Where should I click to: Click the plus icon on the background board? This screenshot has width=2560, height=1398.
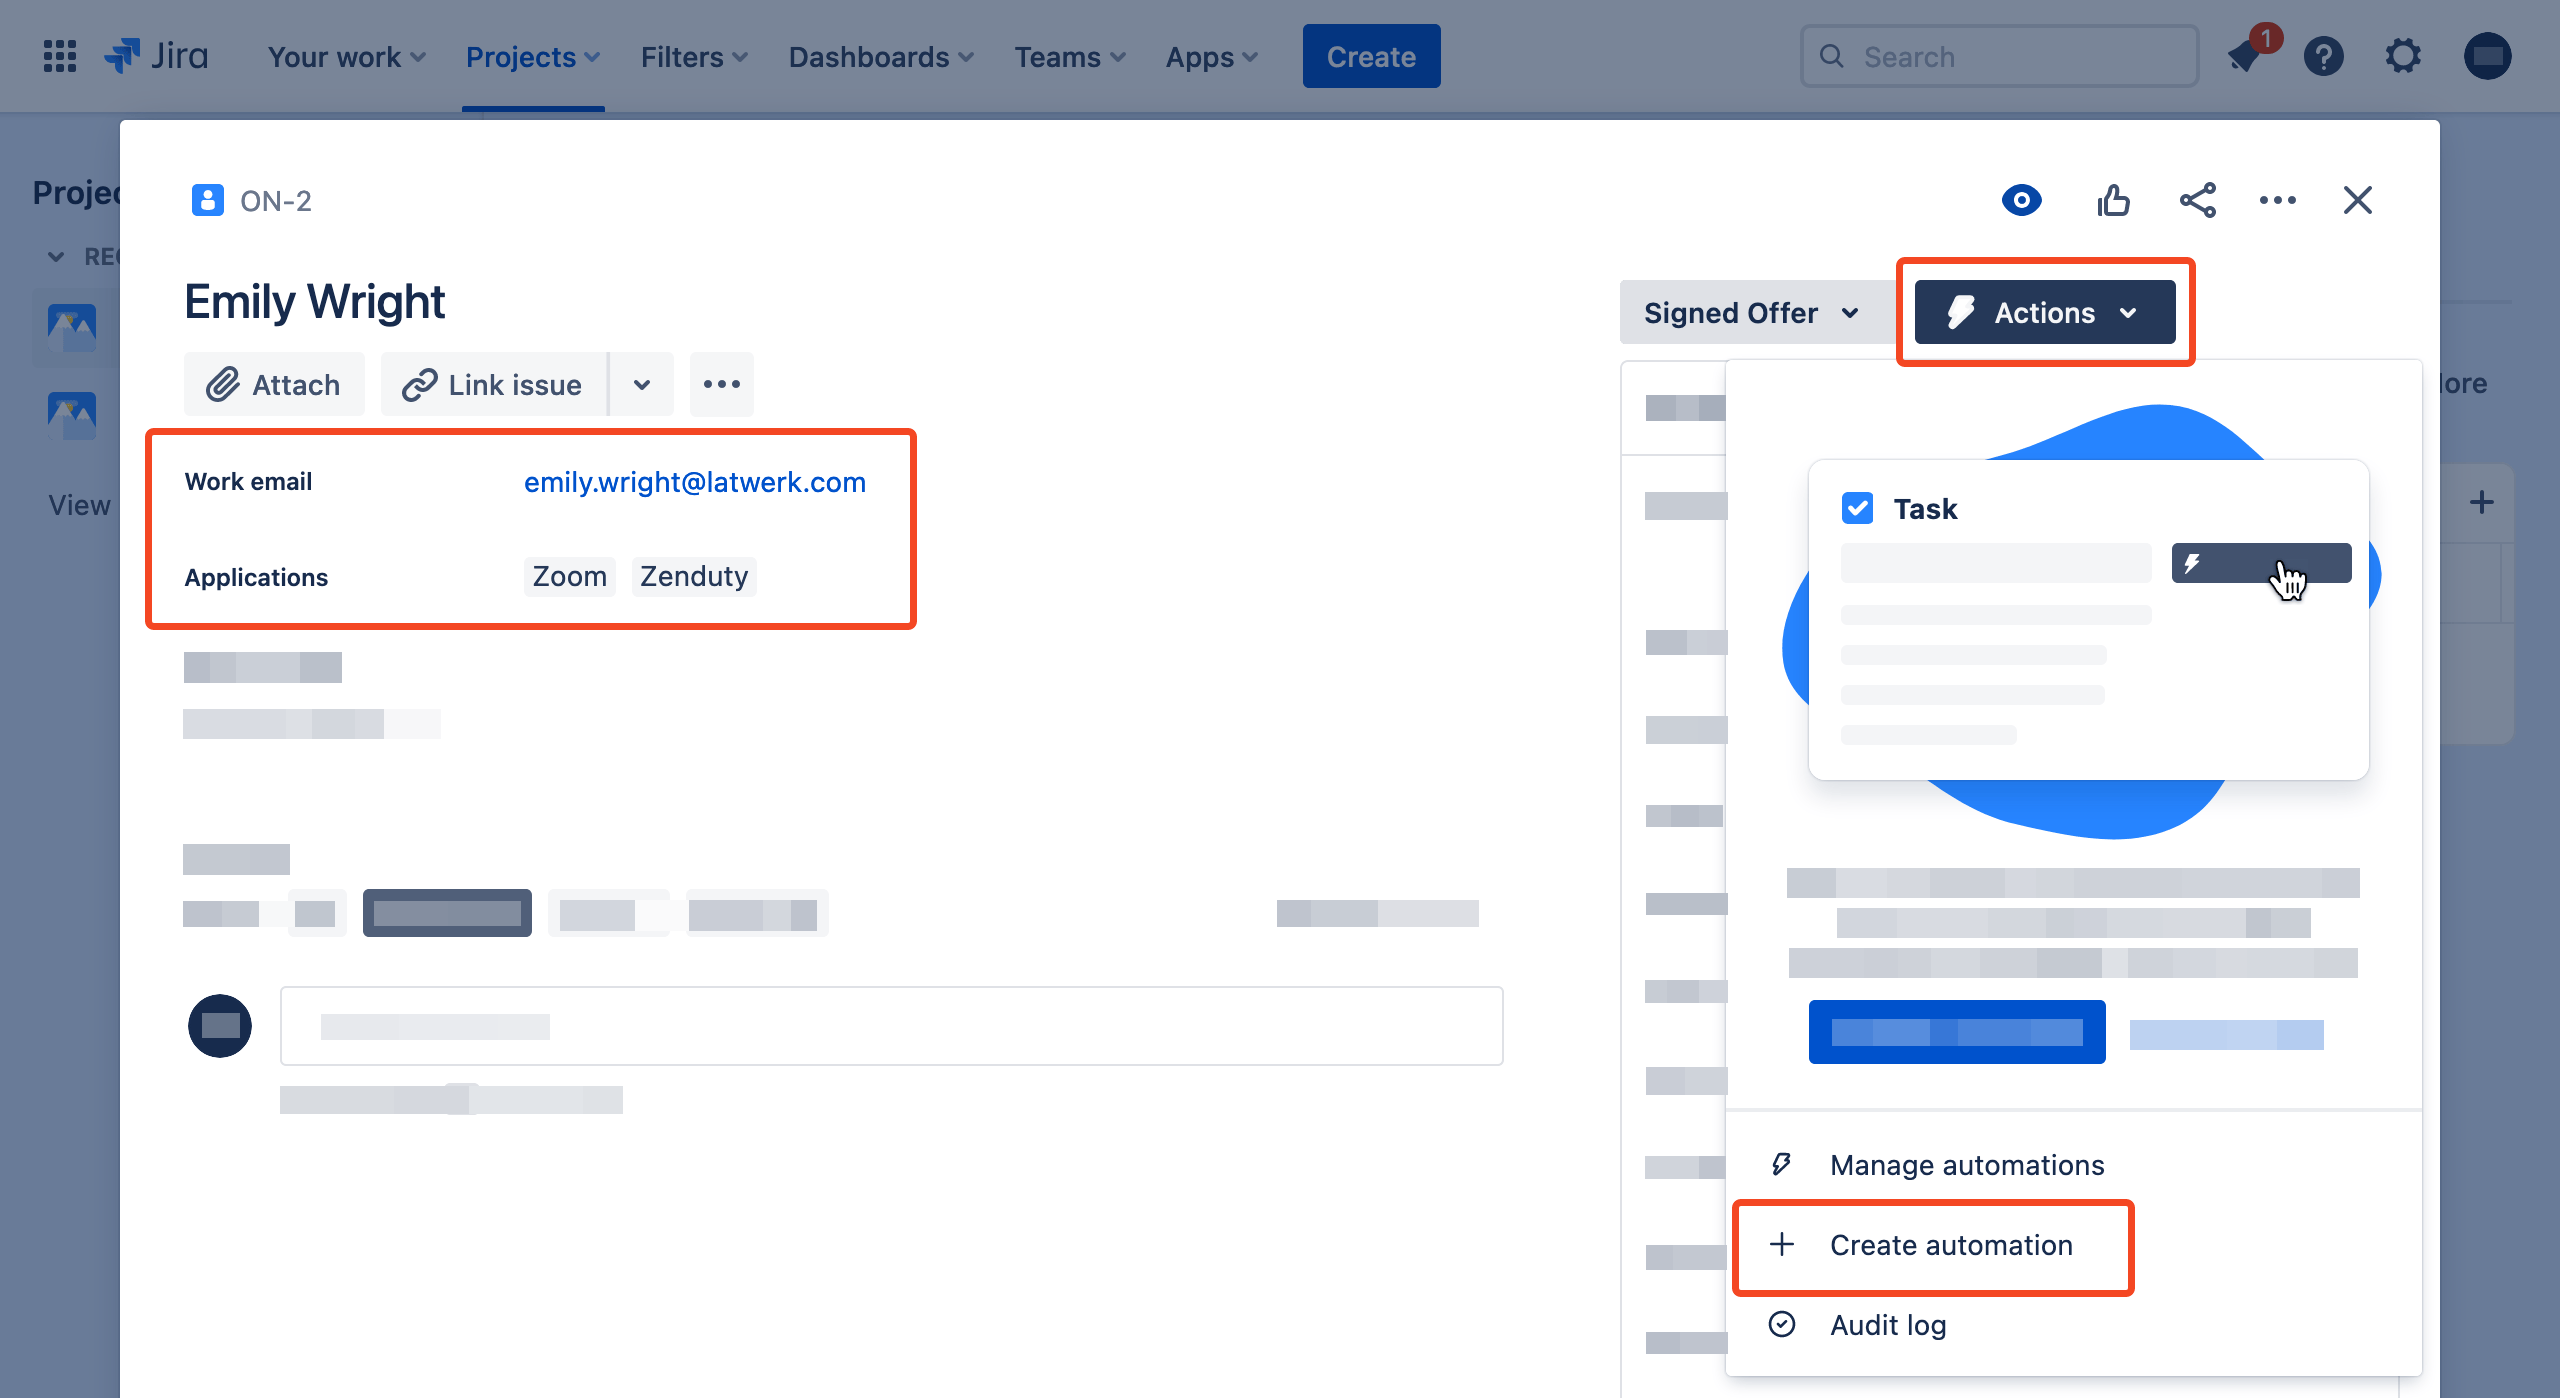[x=2481, y=502]
